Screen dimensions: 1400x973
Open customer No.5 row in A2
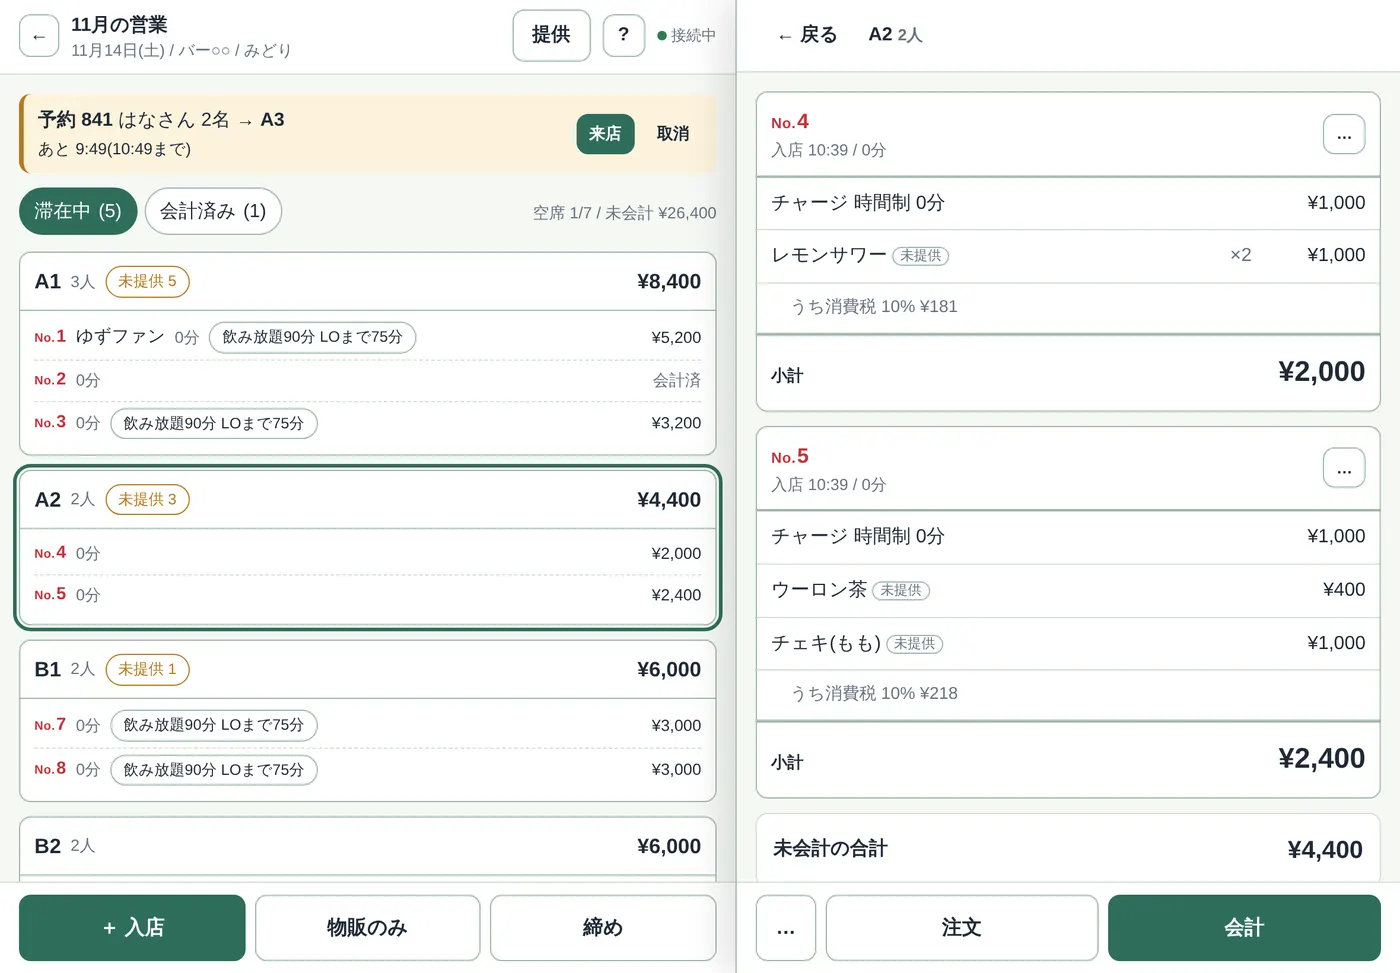pyautogui.click(x=368, y=596)
